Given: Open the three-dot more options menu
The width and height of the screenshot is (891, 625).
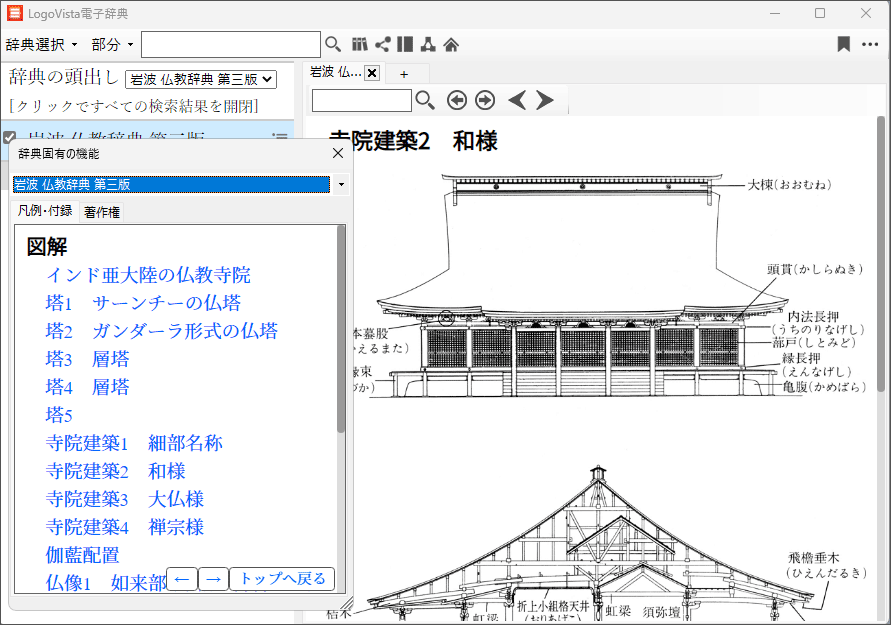Looking at the screenshot, I should [870, 44].
